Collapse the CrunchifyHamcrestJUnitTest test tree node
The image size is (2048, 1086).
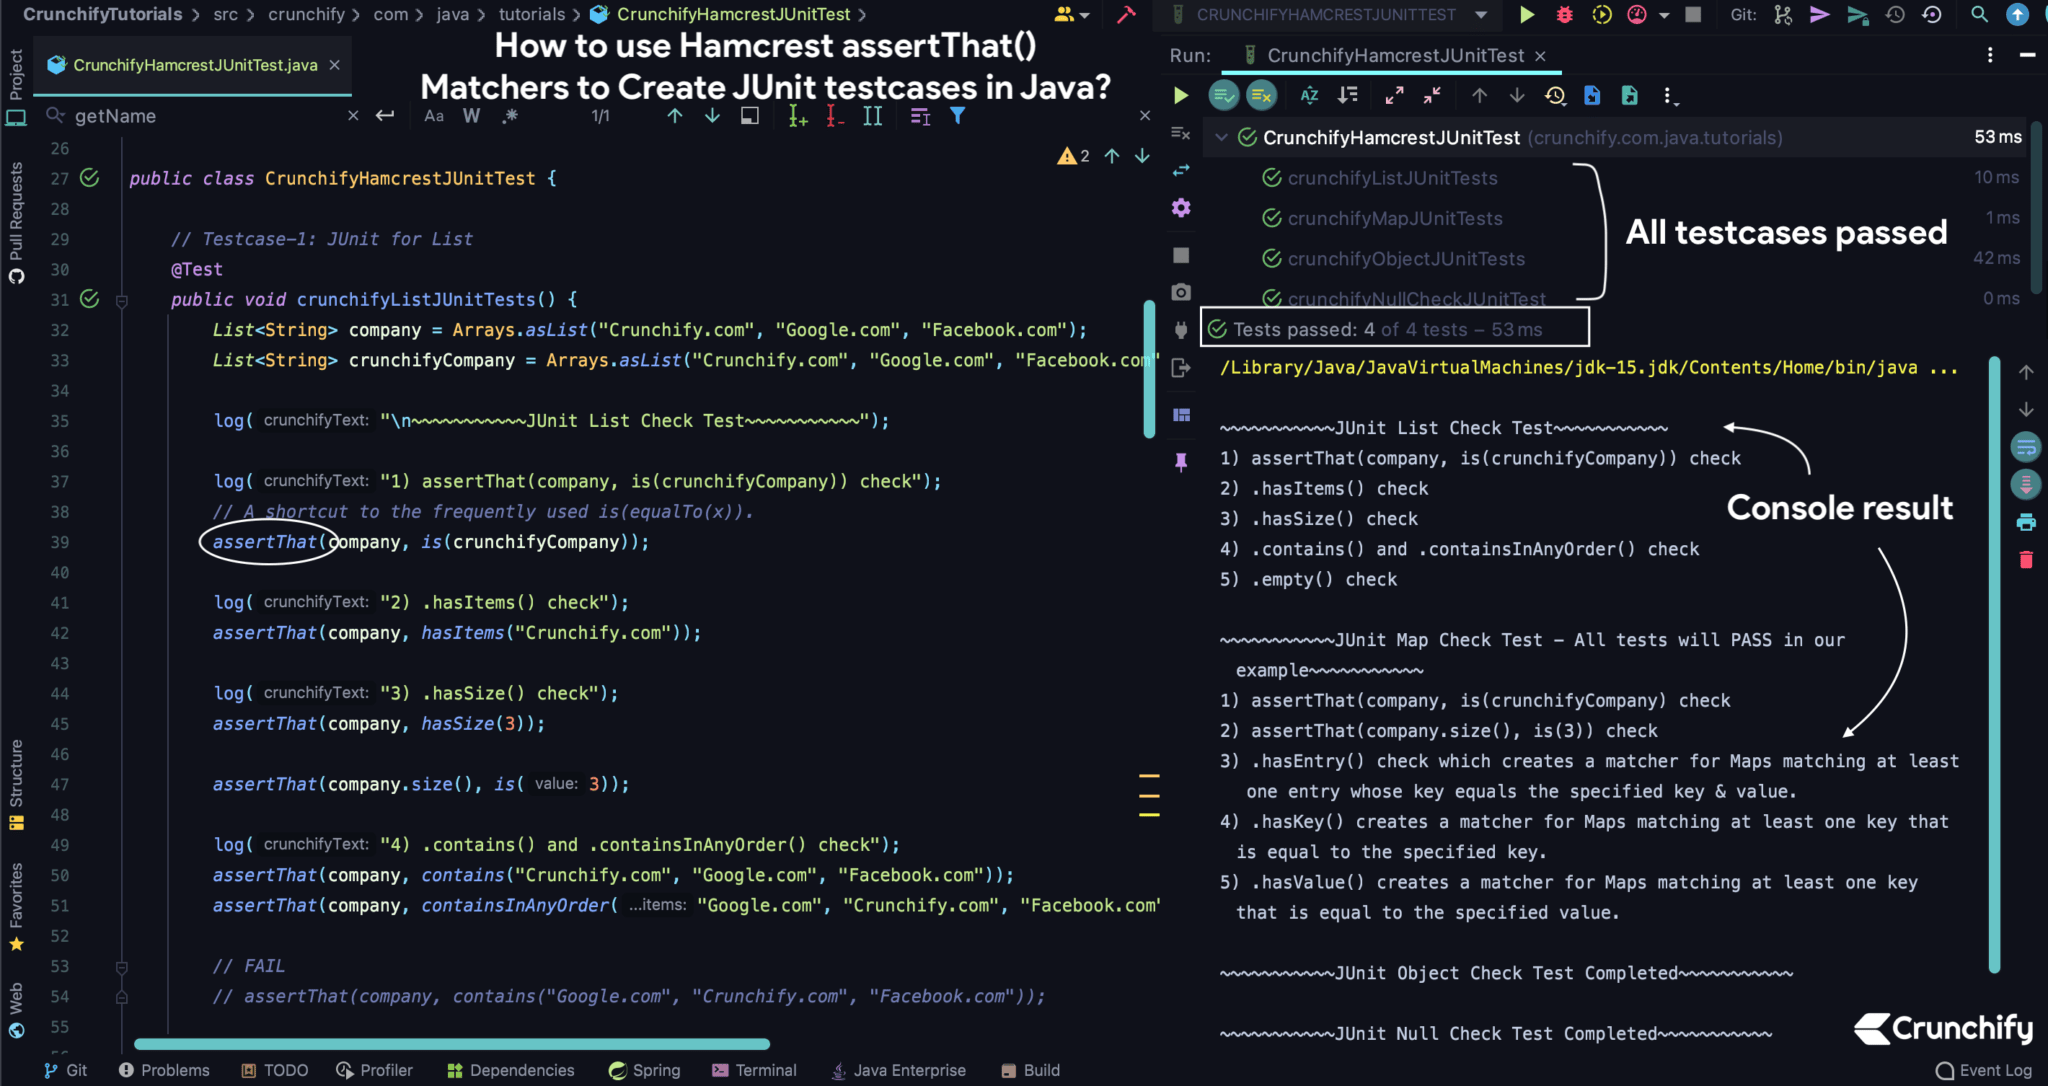[1222, 138]
